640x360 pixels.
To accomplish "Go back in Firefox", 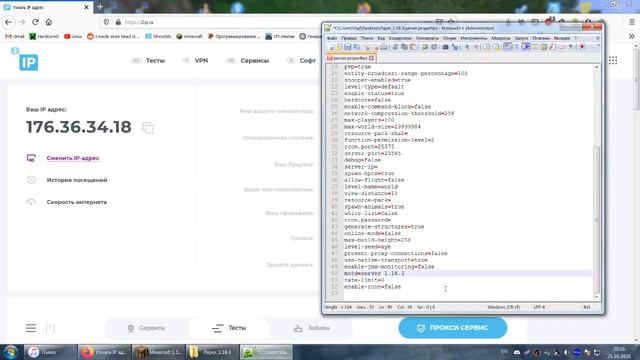I will [9, 22].
